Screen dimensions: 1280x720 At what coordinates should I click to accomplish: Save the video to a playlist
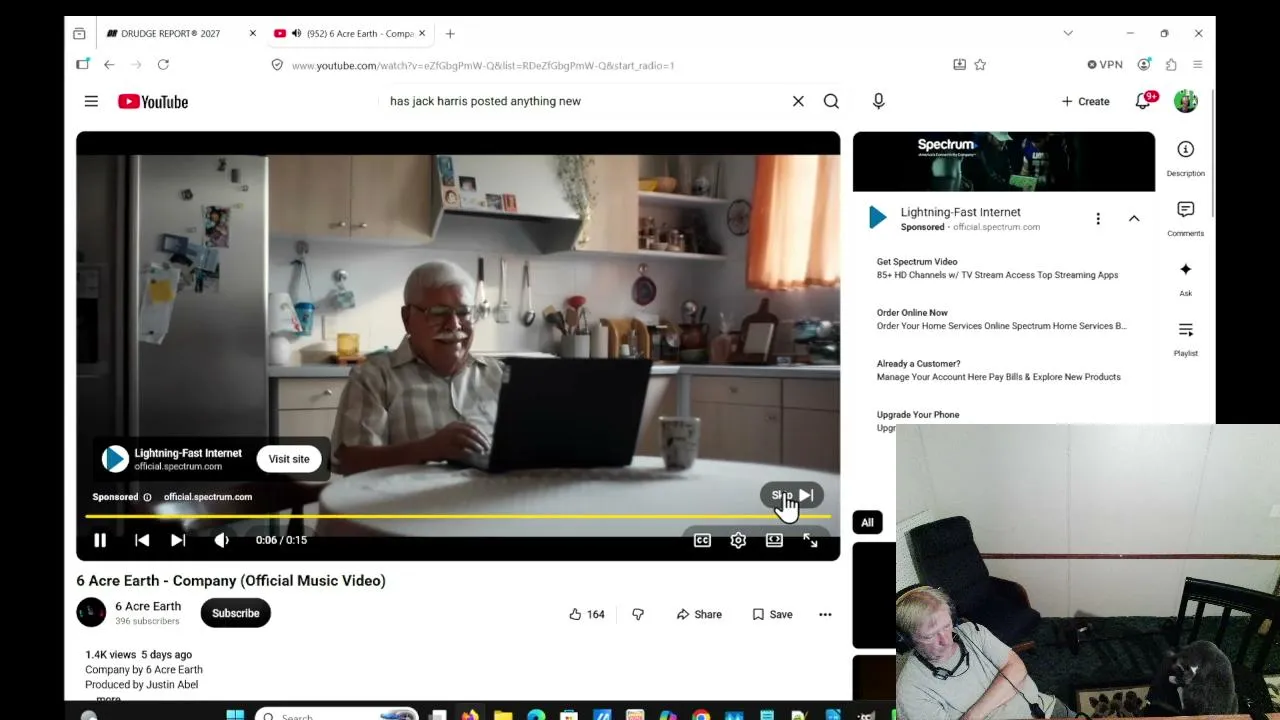(x=772, y=614)
